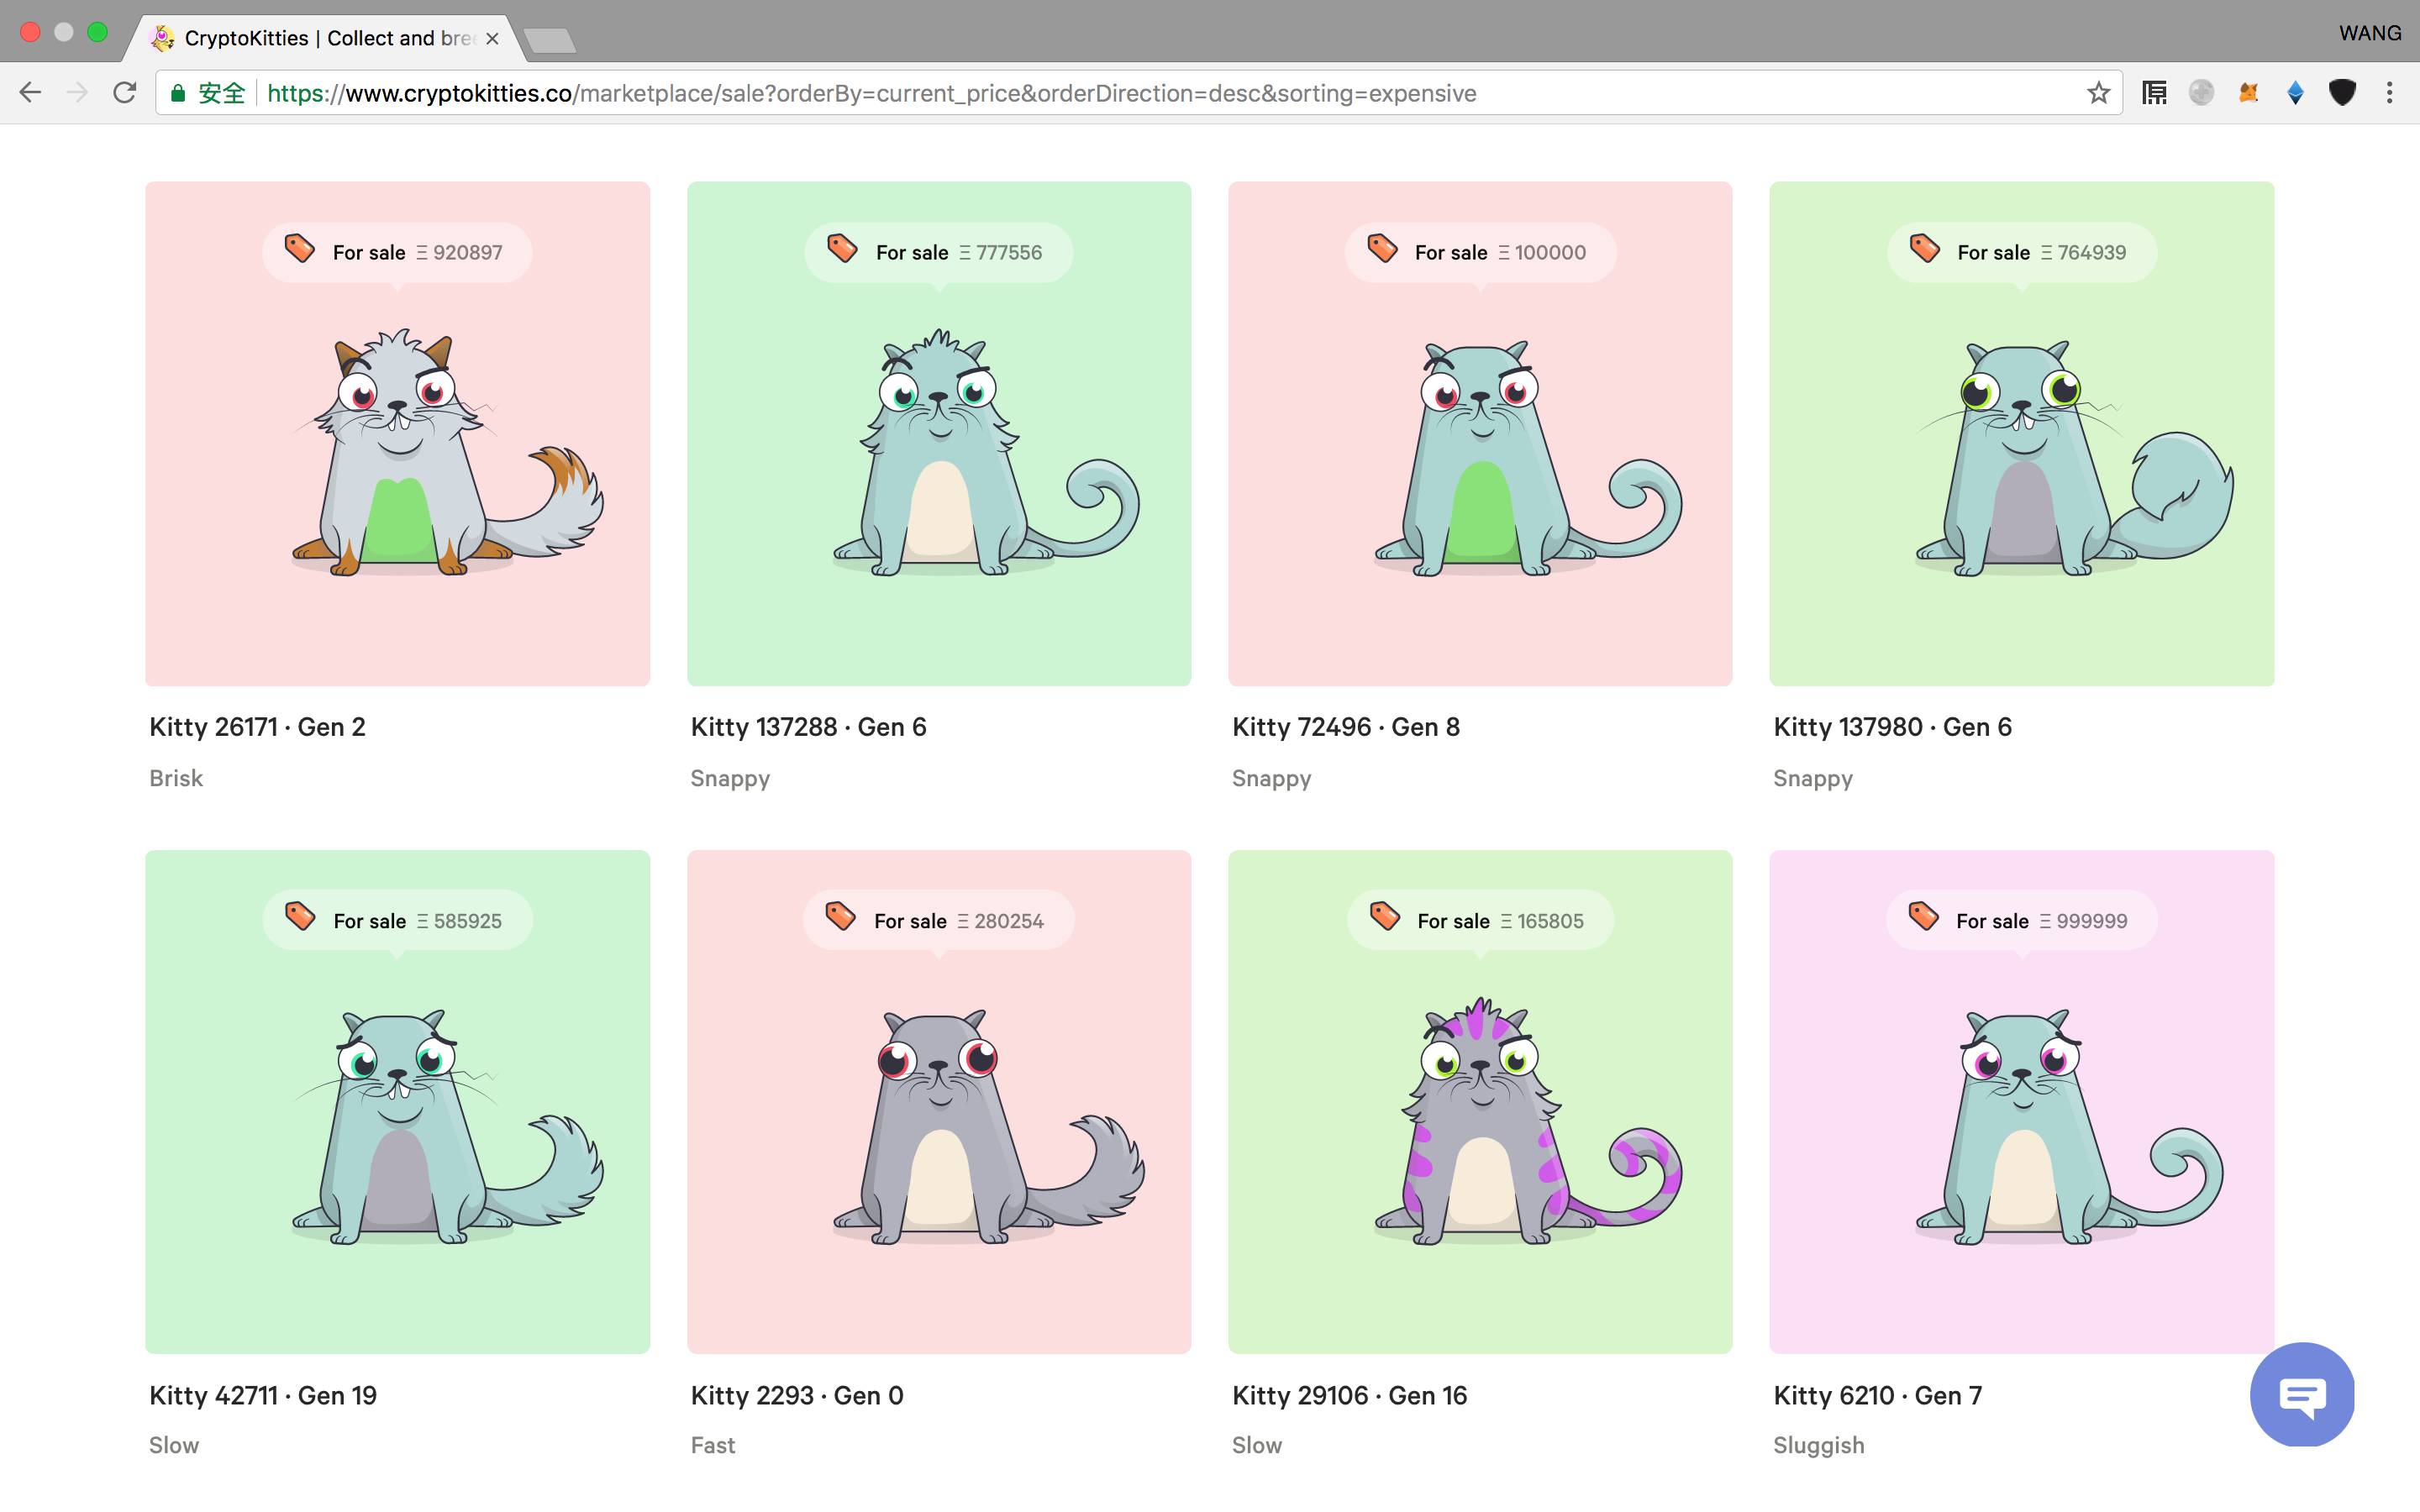
Task: Click the For sale 100000 price label
Action: [1480, 252]
